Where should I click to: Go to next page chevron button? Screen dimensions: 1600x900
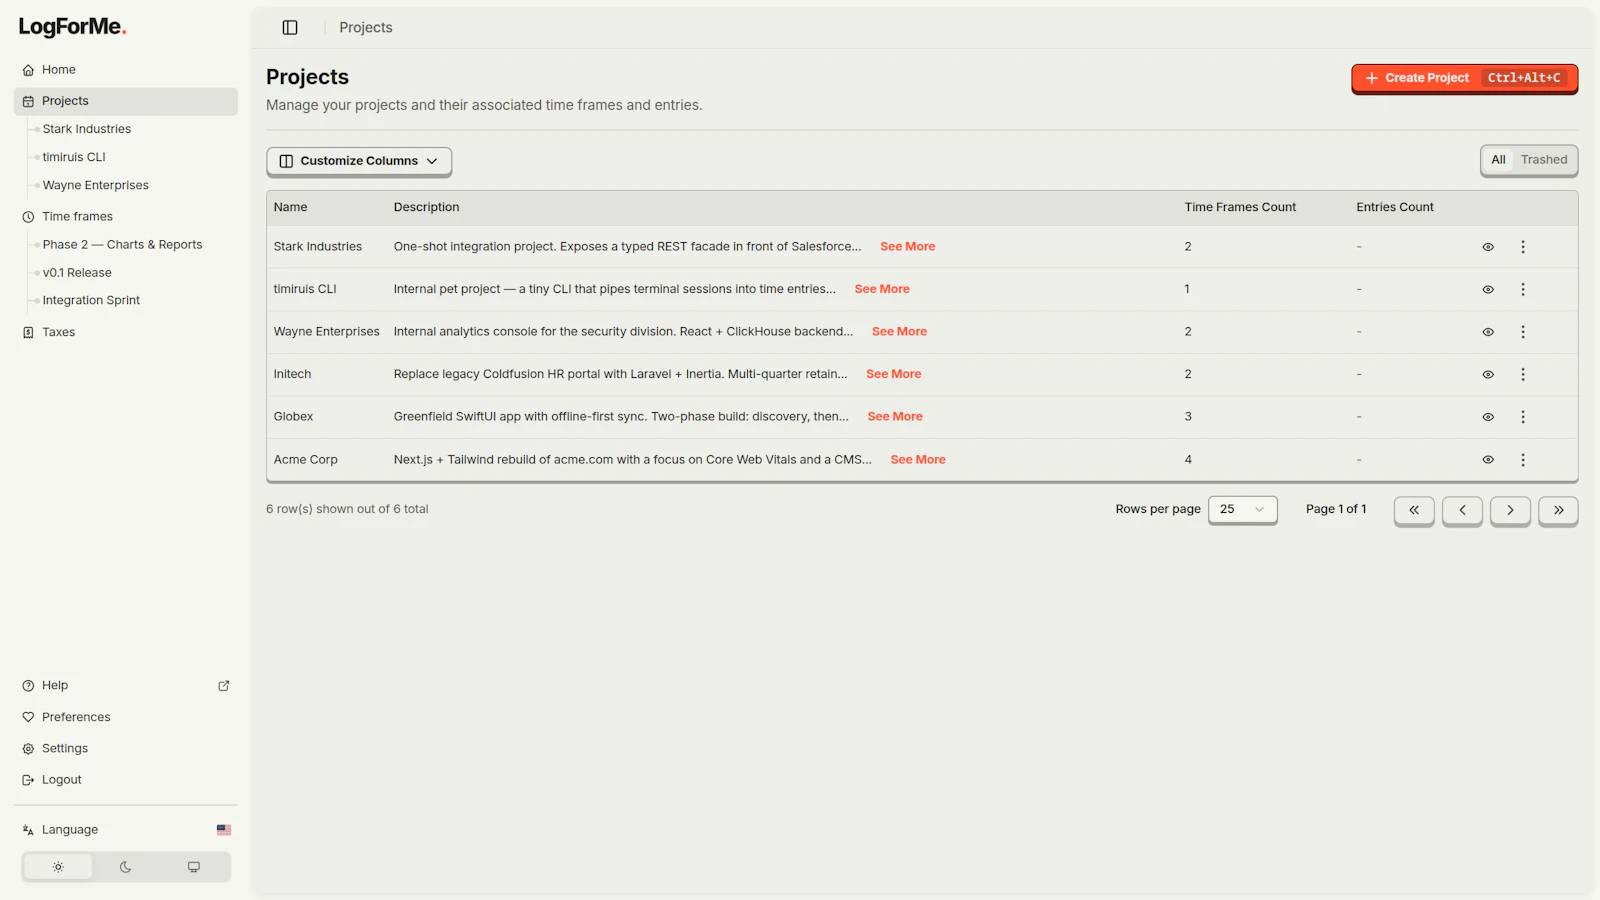click(x=1510, y=510)
